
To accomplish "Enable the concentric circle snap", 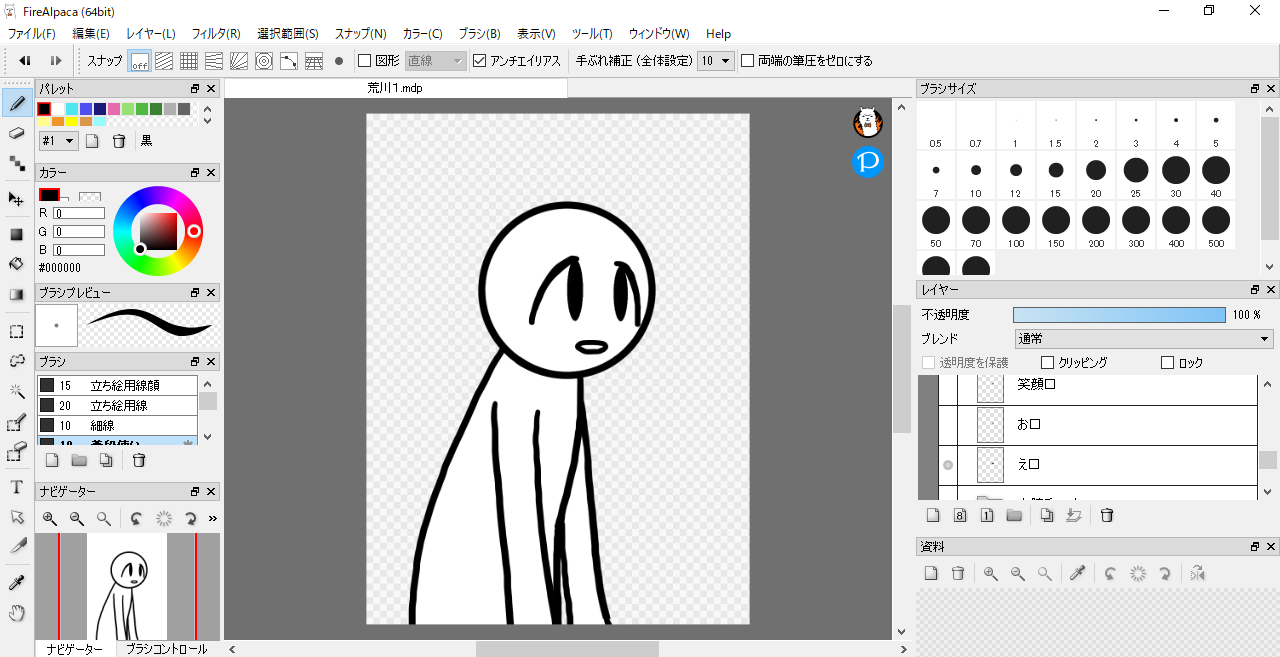I will pos(264,61).
